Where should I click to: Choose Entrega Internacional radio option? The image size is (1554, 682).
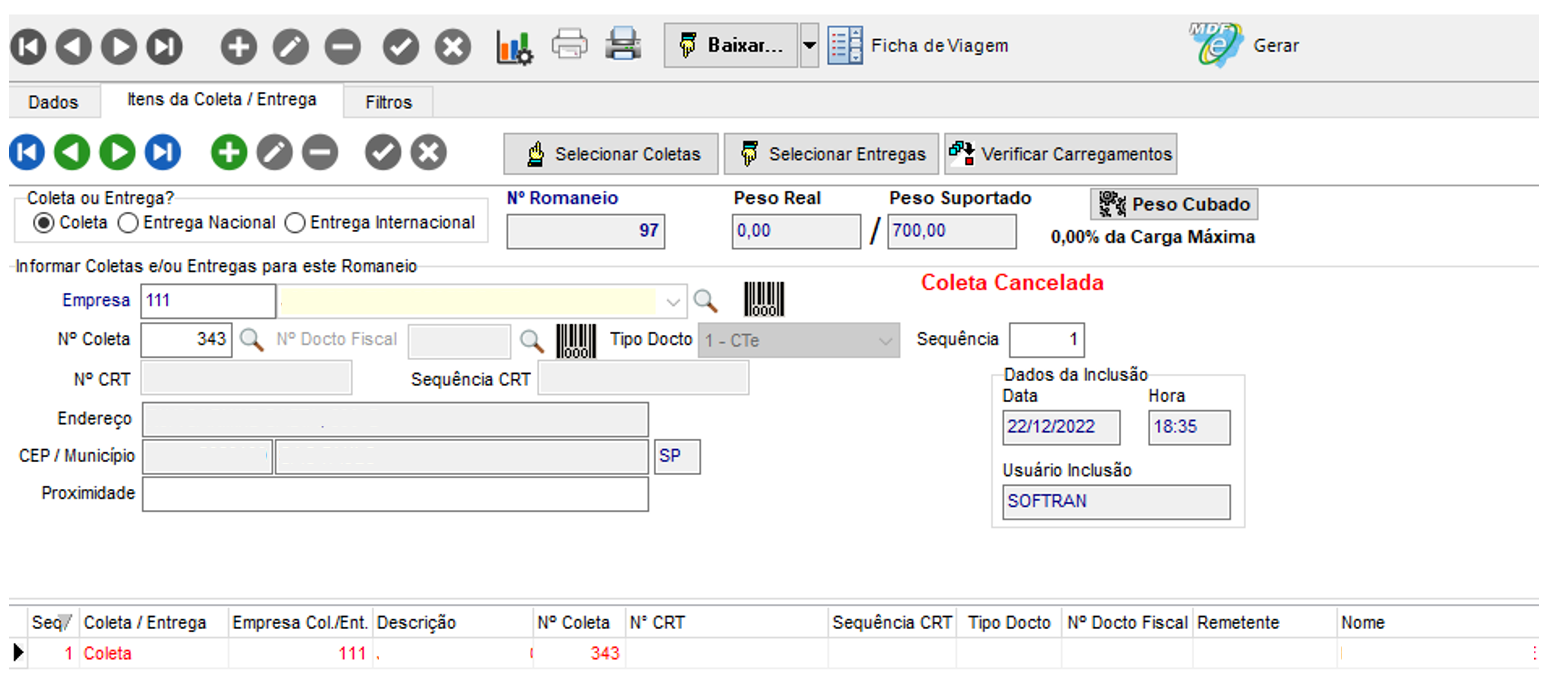coord(295,223)
